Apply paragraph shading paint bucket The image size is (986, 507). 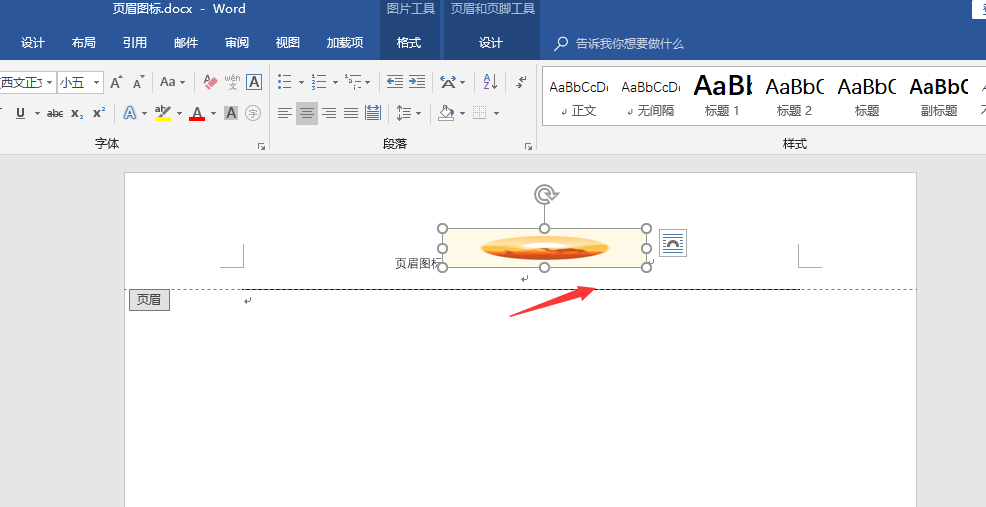click(x=446, y=113)
